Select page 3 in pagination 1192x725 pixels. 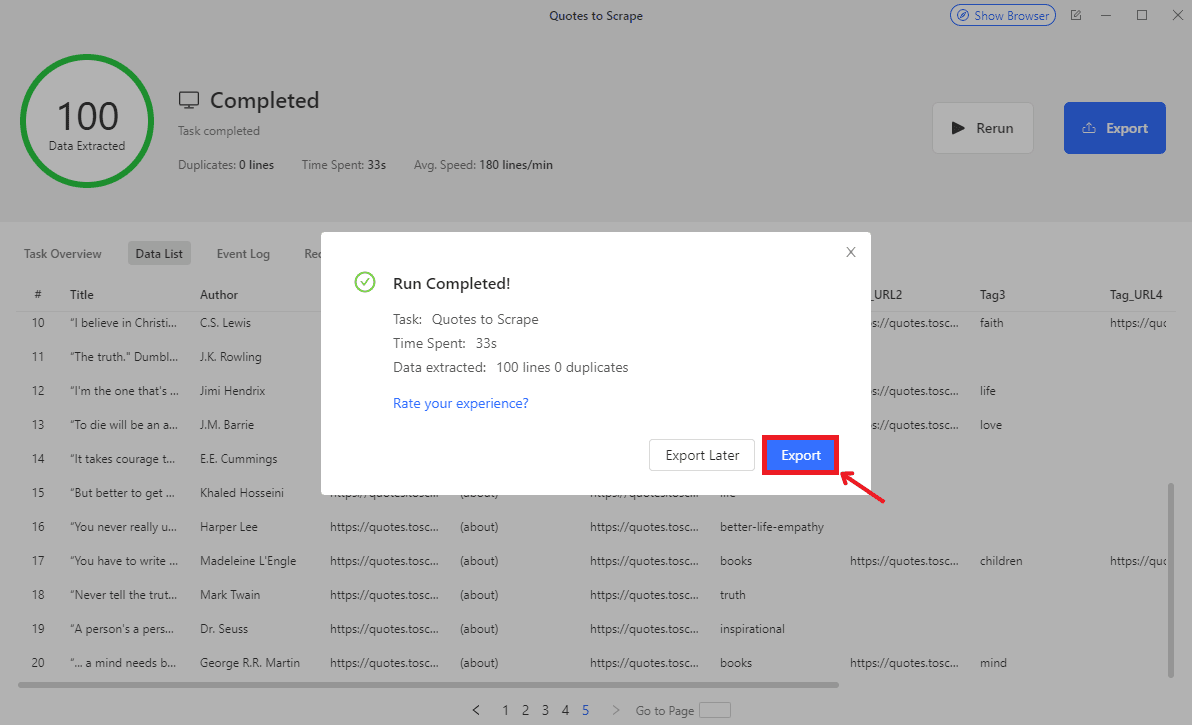pos(545,710)
